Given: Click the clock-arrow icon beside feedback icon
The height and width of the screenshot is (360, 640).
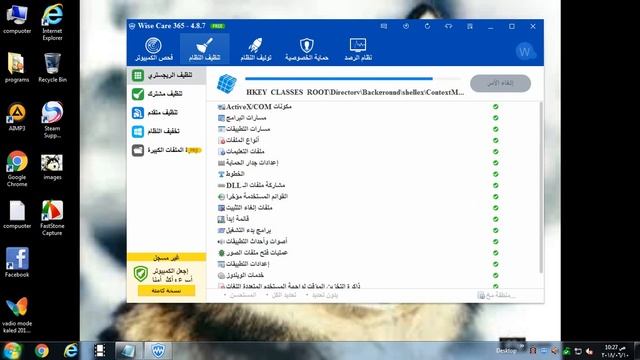Looking at the screenshot, I should 406,26.
